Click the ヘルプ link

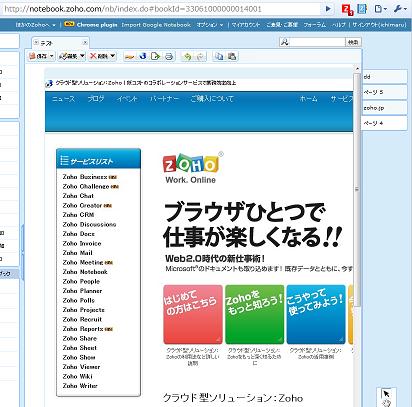pyautogui.click(x=339, y=25)
